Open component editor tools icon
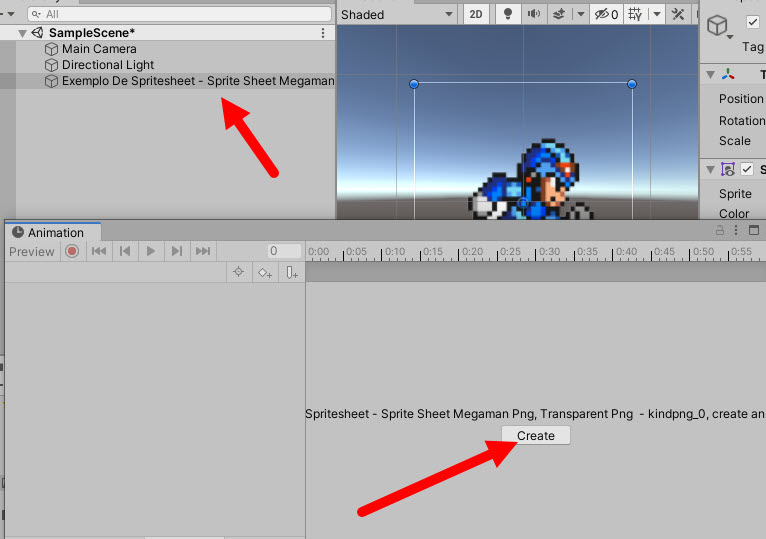 [x=678, y=14]
